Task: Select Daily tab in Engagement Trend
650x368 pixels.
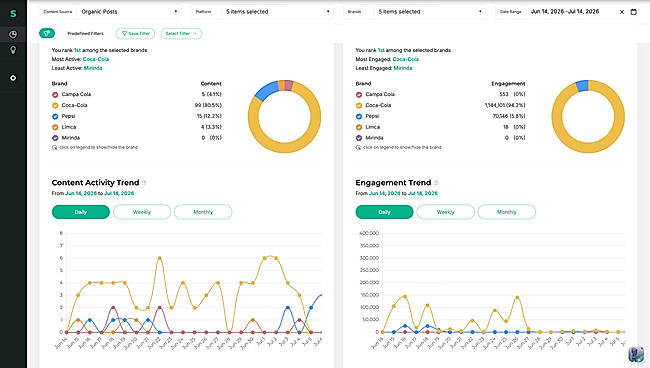Action: click(x=384, y=212)
